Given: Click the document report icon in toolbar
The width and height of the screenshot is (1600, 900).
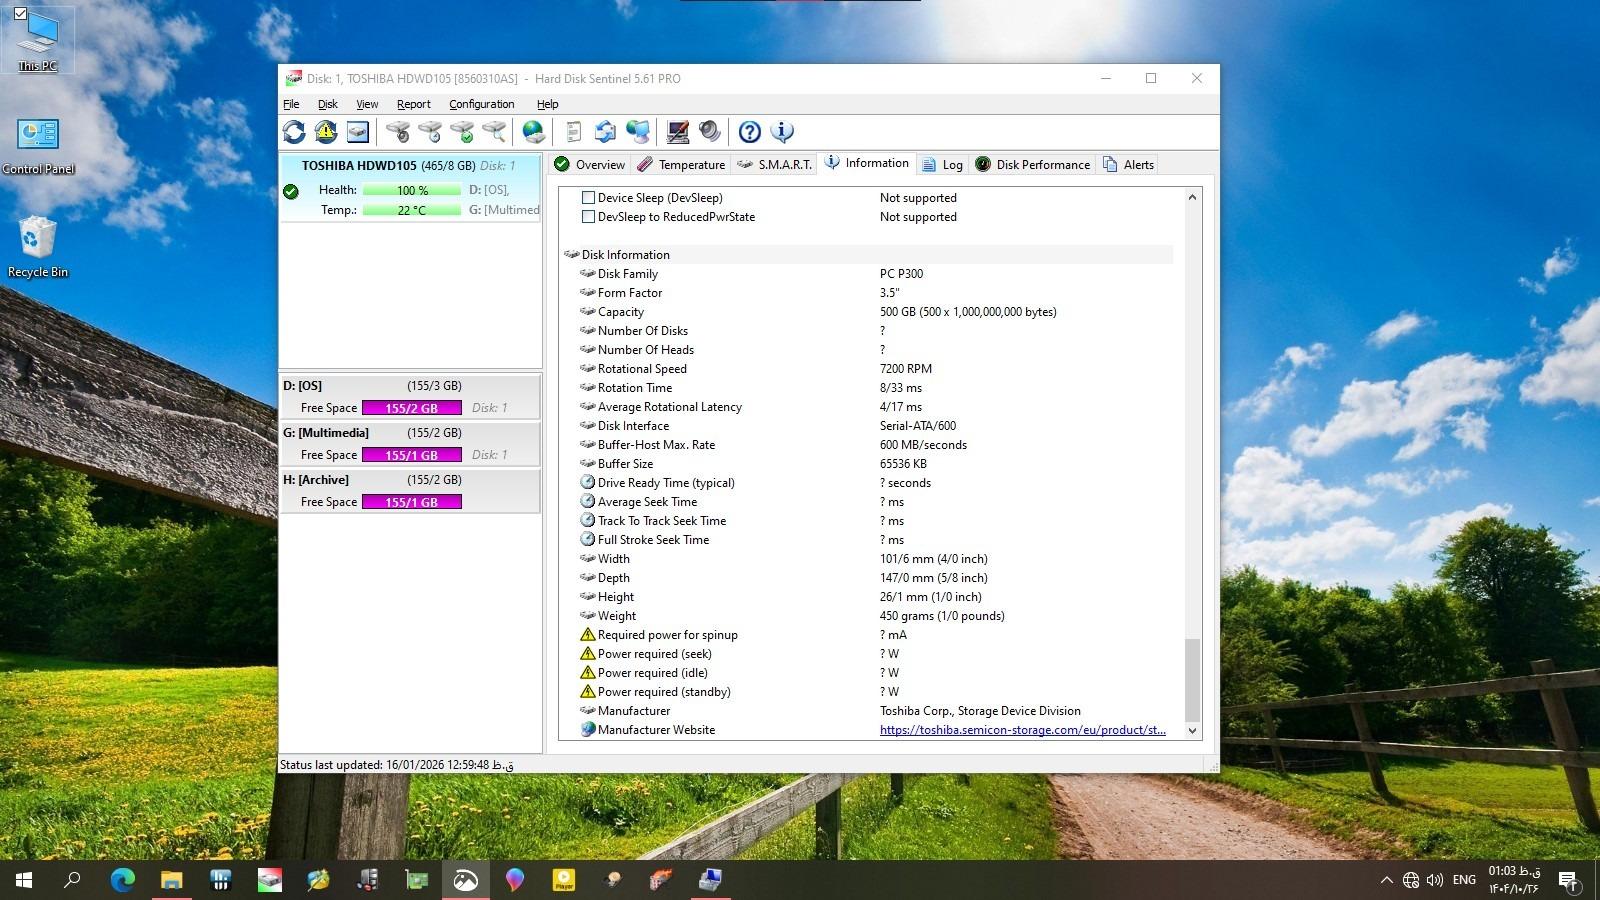Looking at the screenshot, I should [x=573, y=132].
